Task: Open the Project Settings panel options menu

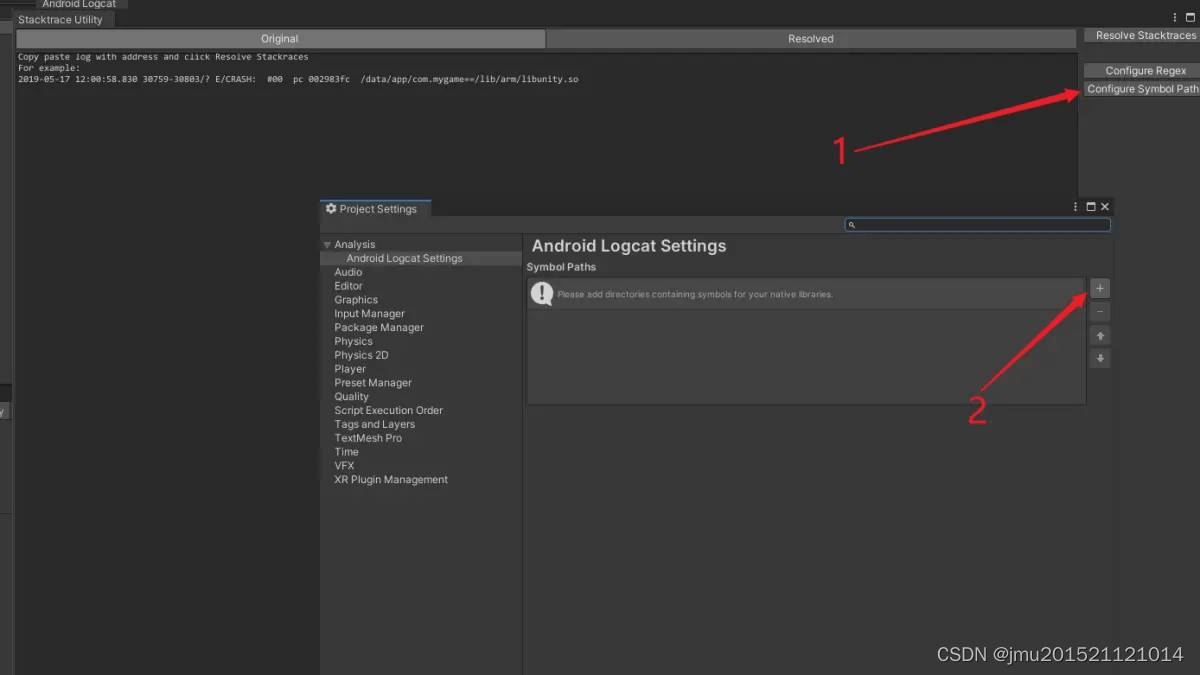Action: point(1075,206)
